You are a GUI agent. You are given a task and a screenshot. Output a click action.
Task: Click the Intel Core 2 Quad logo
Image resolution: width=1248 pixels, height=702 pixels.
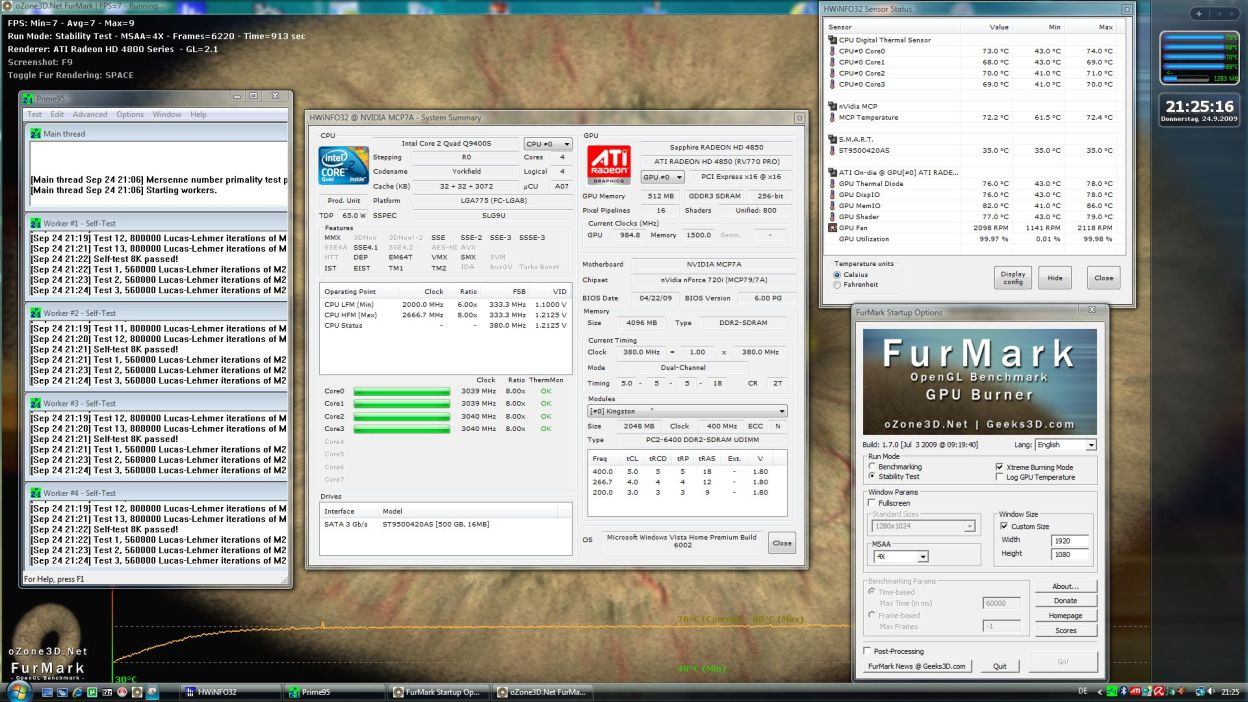point(343,166)
